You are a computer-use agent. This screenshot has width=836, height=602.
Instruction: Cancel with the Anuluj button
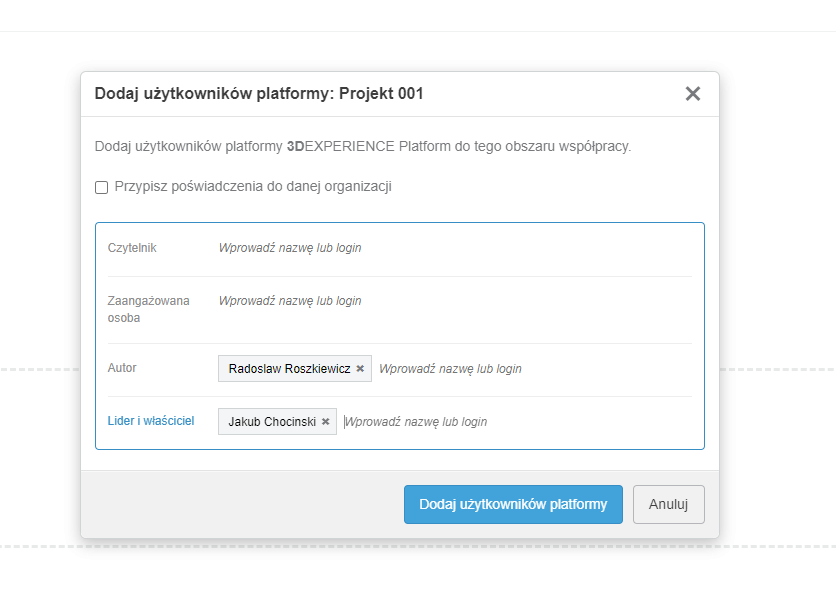pos(668,505)
